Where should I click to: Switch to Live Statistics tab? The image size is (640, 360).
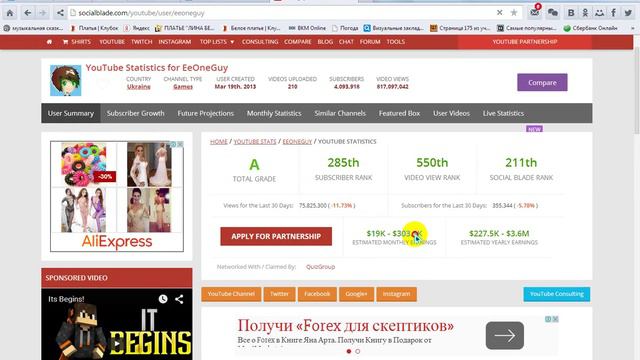click(x=503, y=113)
